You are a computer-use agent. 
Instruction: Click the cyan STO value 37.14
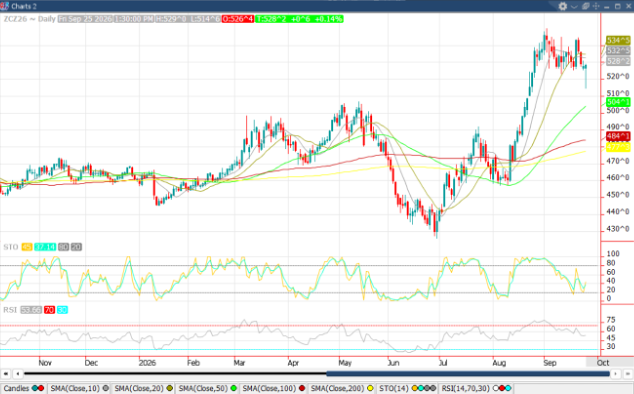(x=45, y=247)
